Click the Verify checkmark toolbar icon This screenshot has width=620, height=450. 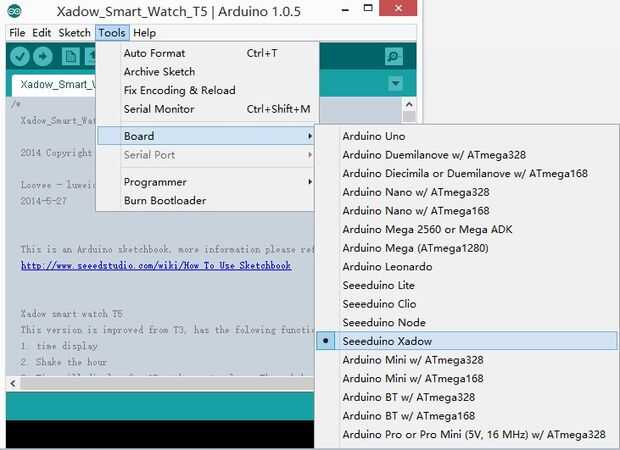pyautogui.click(x=20, y=57)
